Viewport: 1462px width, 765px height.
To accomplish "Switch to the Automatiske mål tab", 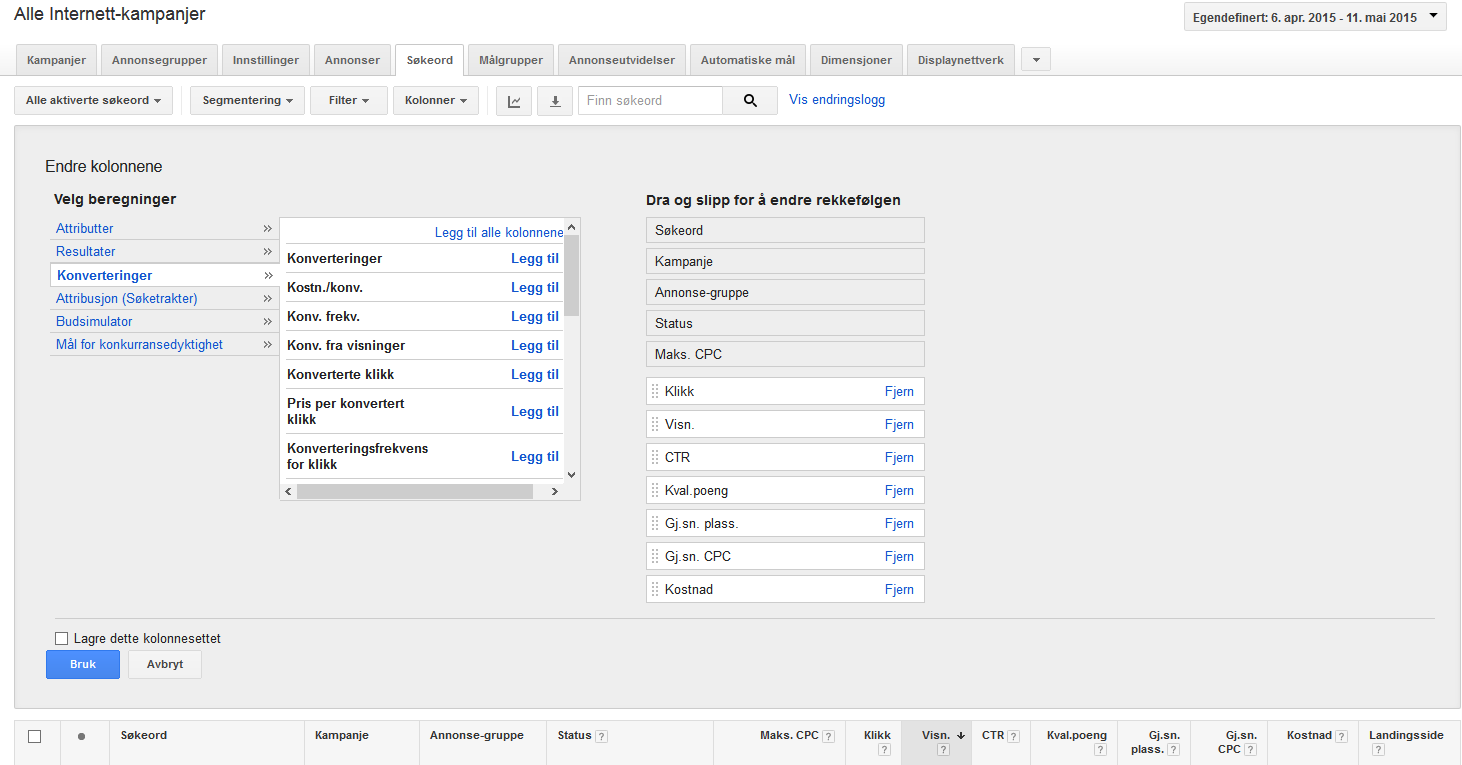I will coord(748,60).
